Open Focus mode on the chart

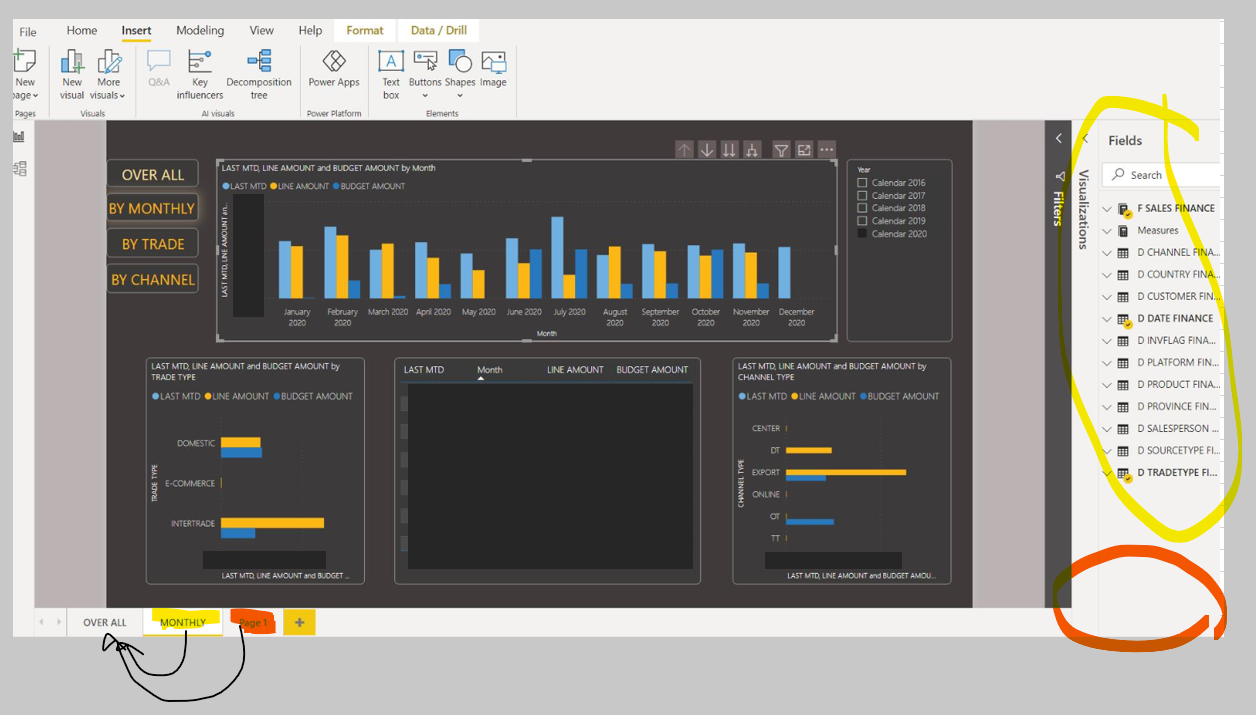[x=804, y=150]
